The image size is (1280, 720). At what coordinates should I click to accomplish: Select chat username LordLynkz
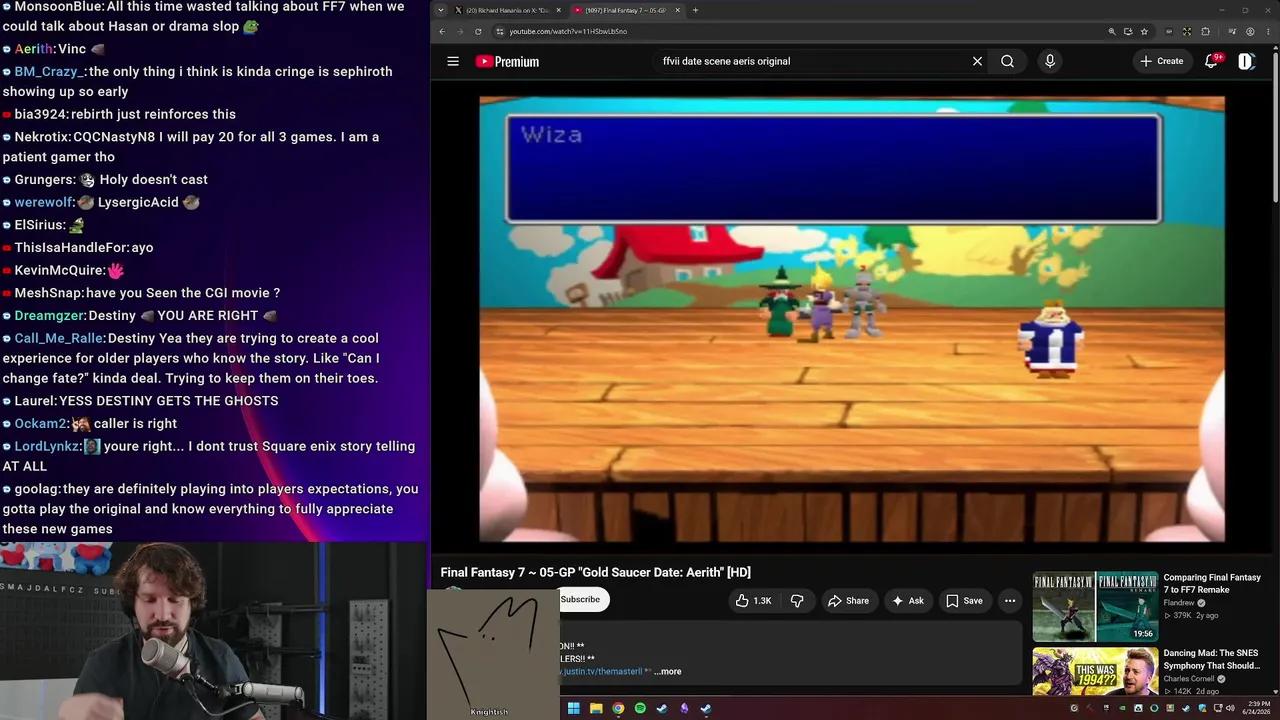[x=47, y=446]
